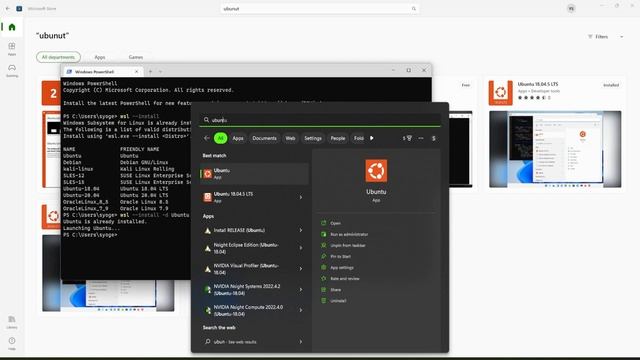Open Apps section in Store sidebar
640x360 pixels.
pos(12,49)
